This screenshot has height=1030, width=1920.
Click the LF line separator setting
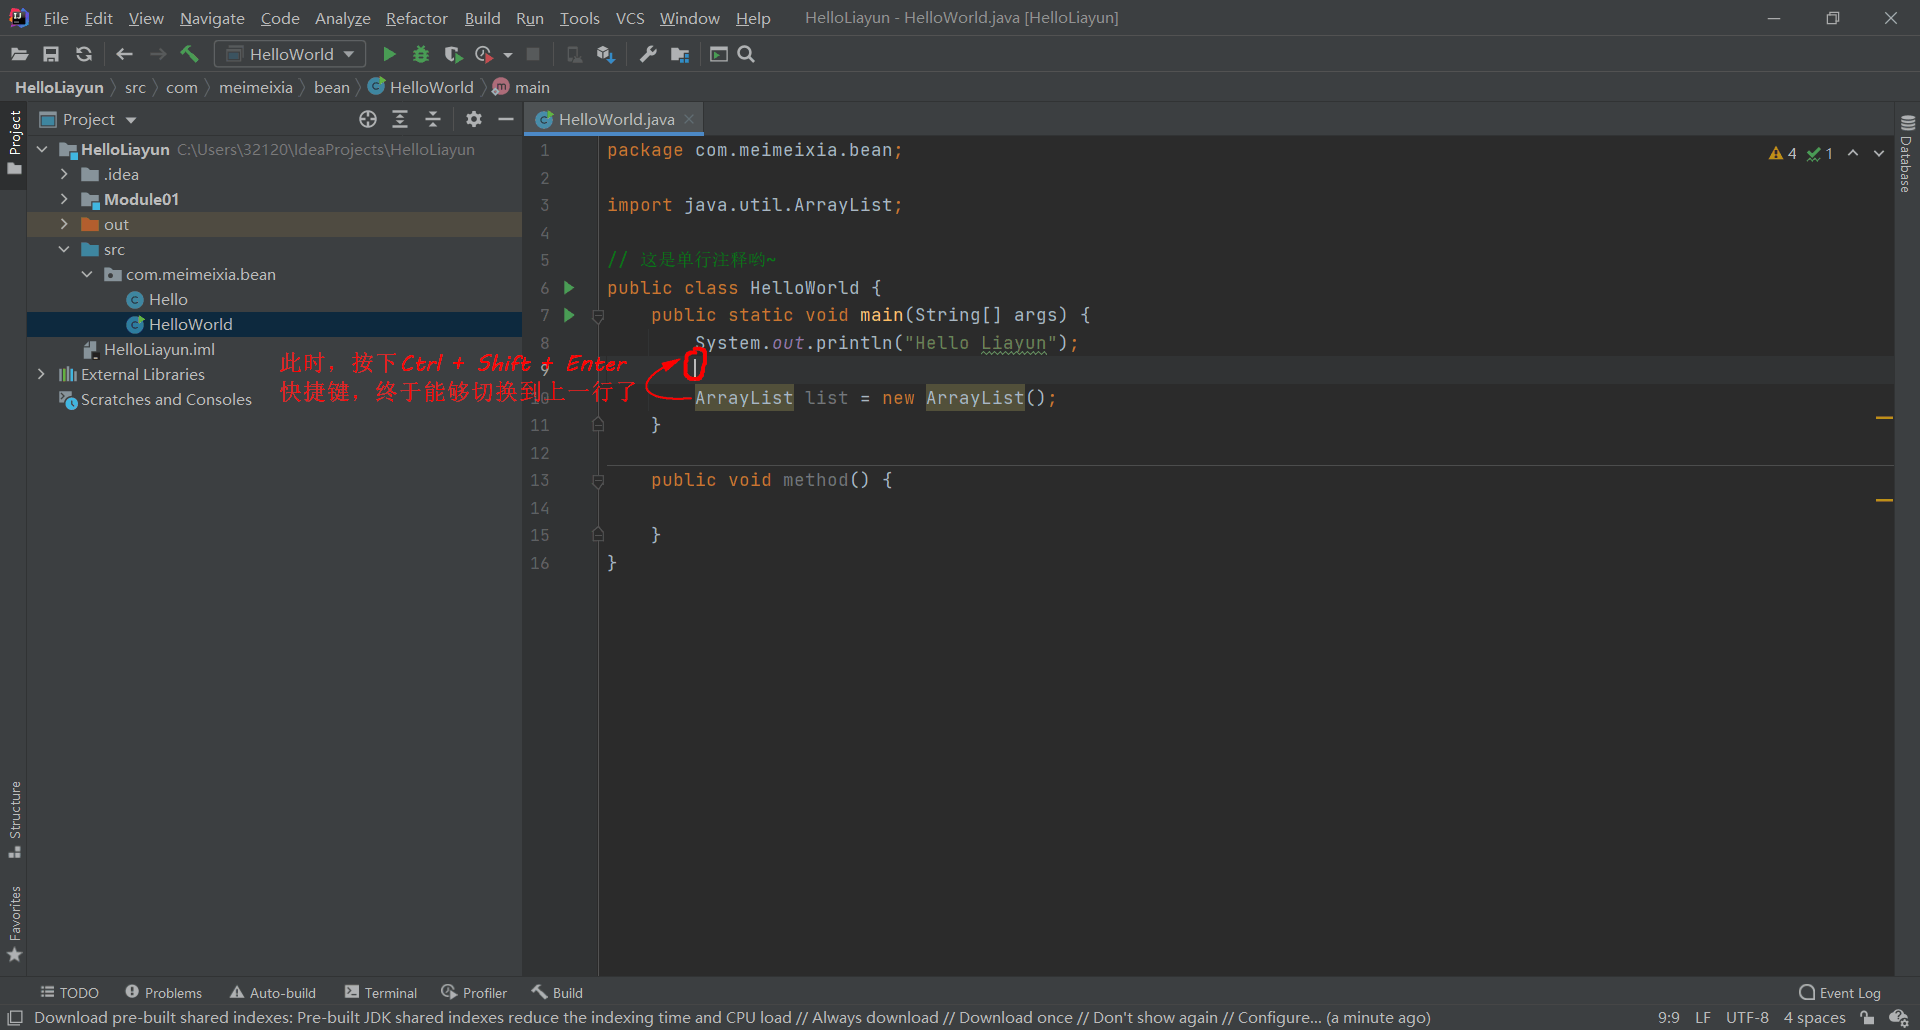tap(1702, 1018)
